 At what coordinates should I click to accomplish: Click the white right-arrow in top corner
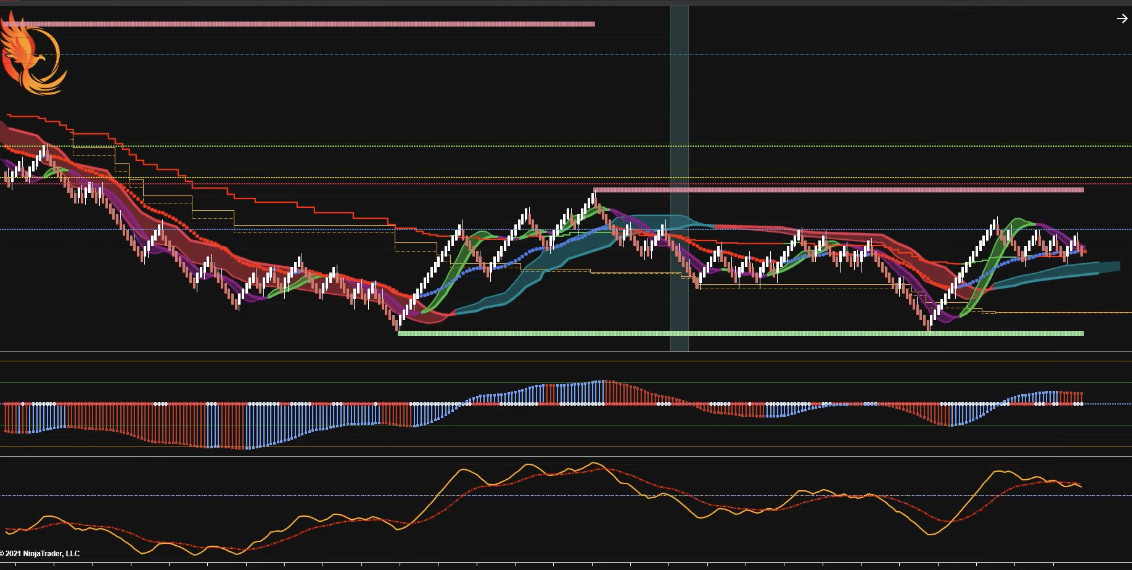[x=1121, y=18]
